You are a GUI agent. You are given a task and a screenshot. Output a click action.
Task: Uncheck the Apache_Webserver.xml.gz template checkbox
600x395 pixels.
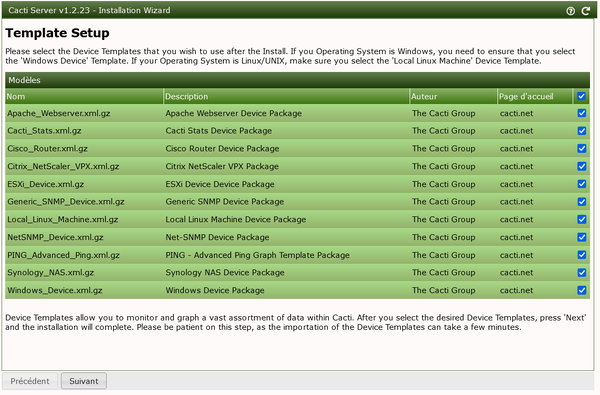pos(582,113)
